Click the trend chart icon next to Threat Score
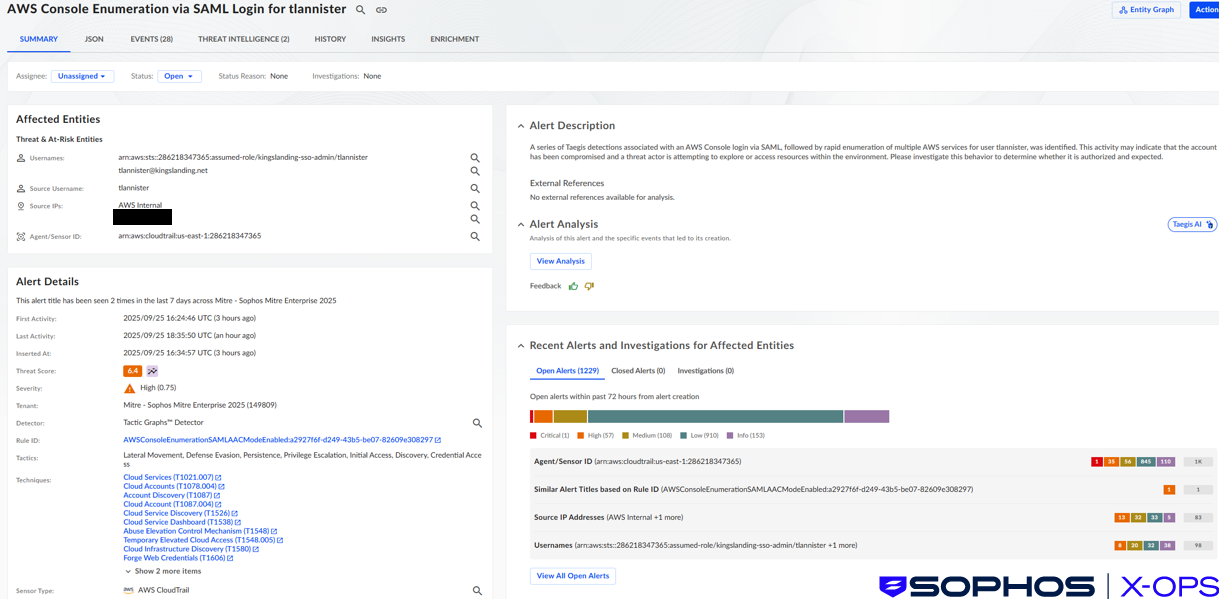 pos(151,370)
